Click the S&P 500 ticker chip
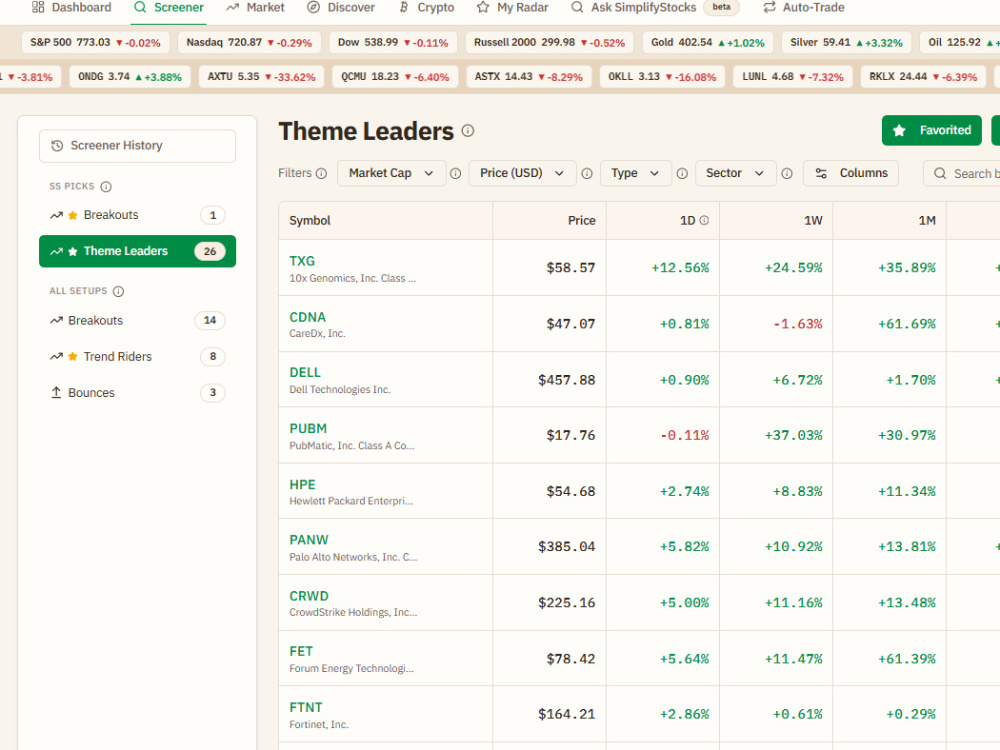This screenshot has height=750, width=1000. pyautogui.click(x=95, y=43)
